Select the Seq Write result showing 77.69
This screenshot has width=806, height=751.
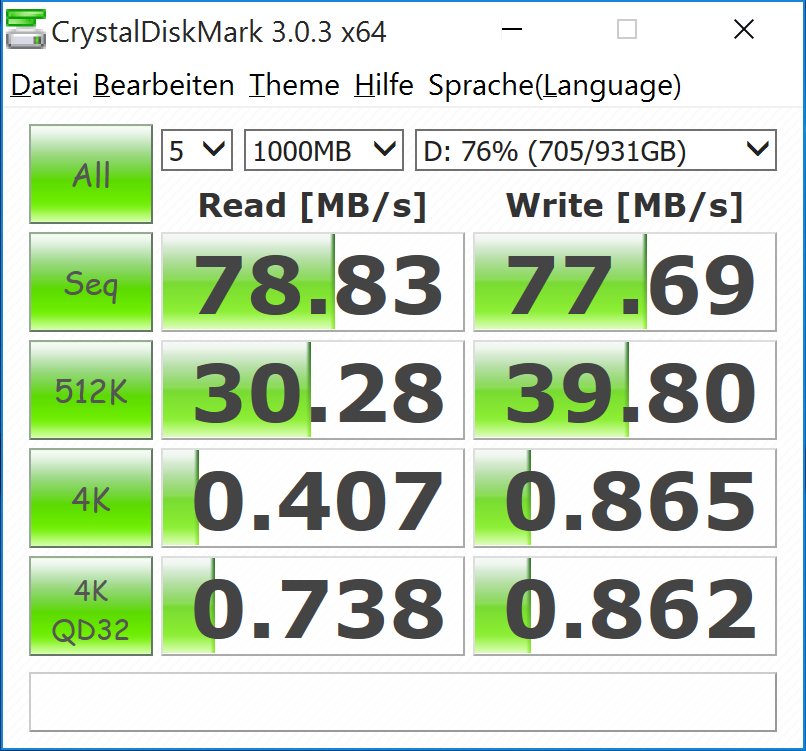624,281
